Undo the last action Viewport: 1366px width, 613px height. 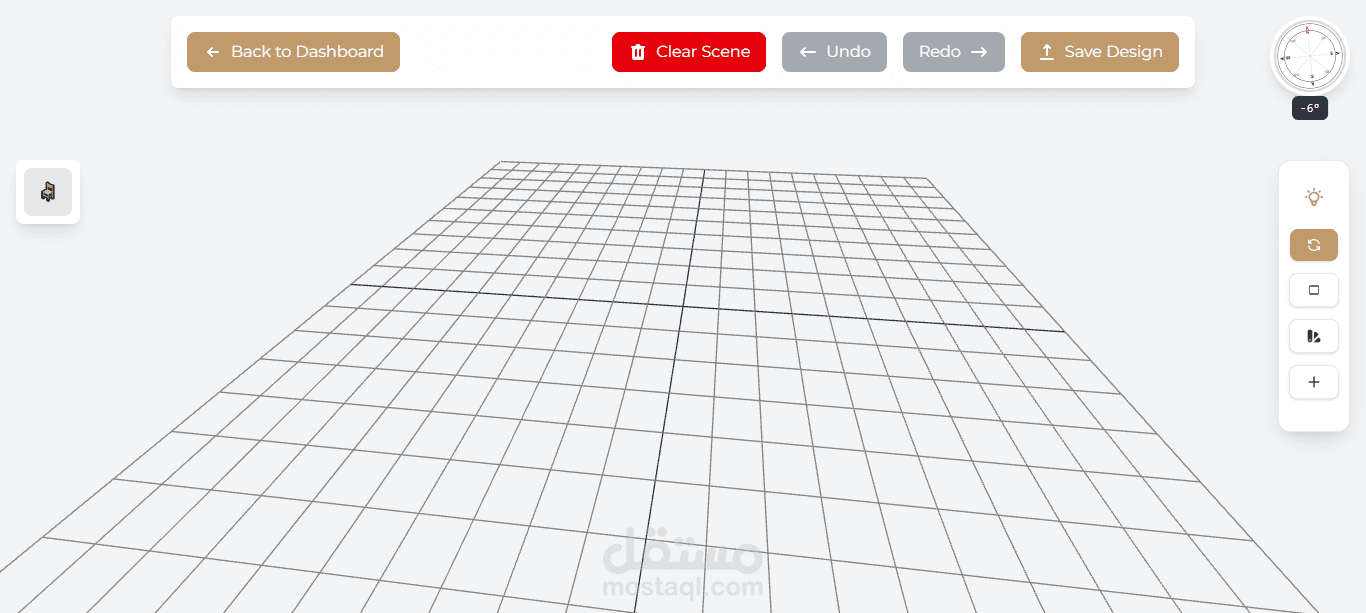coord(834,52)
